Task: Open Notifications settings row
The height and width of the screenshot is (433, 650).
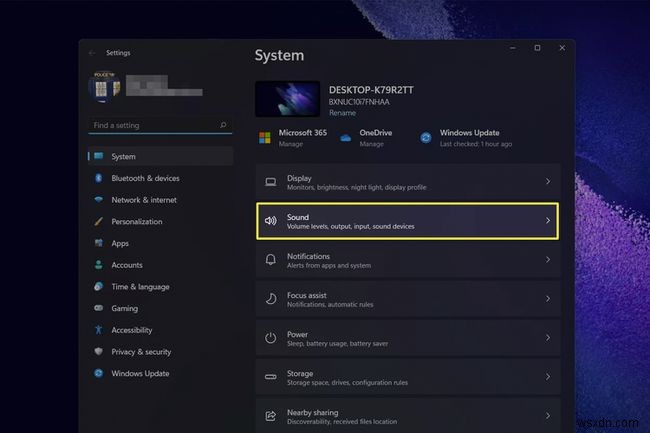Action: pyautogui.click(x=408, y=260)
